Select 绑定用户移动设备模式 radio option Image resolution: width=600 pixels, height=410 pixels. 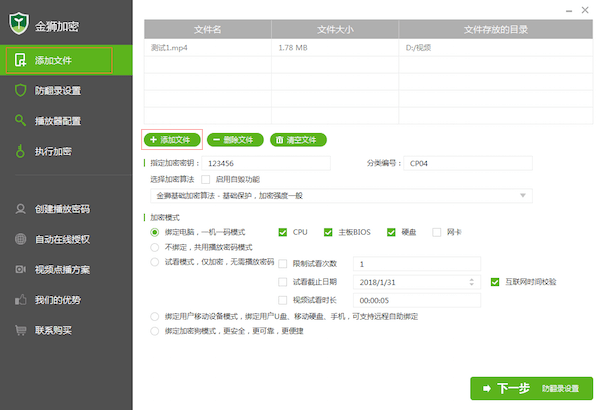coord(155,317)
